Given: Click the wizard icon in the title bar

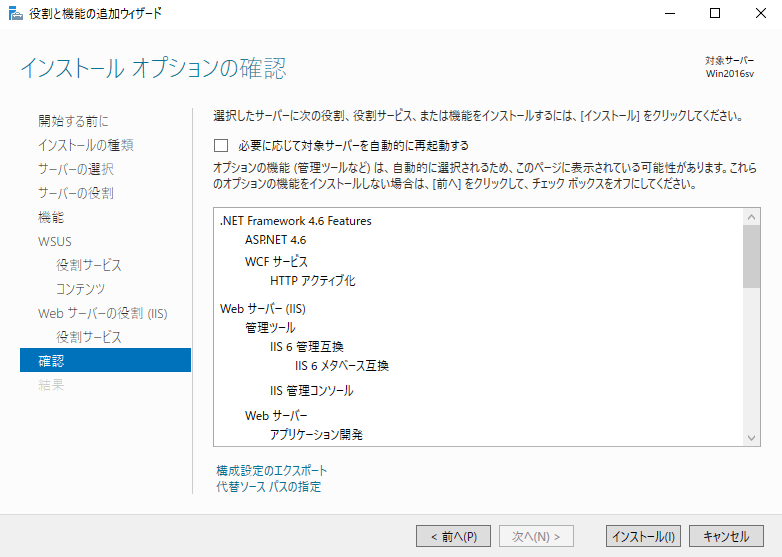Looking at the screenshot, I should coord(15,13).
